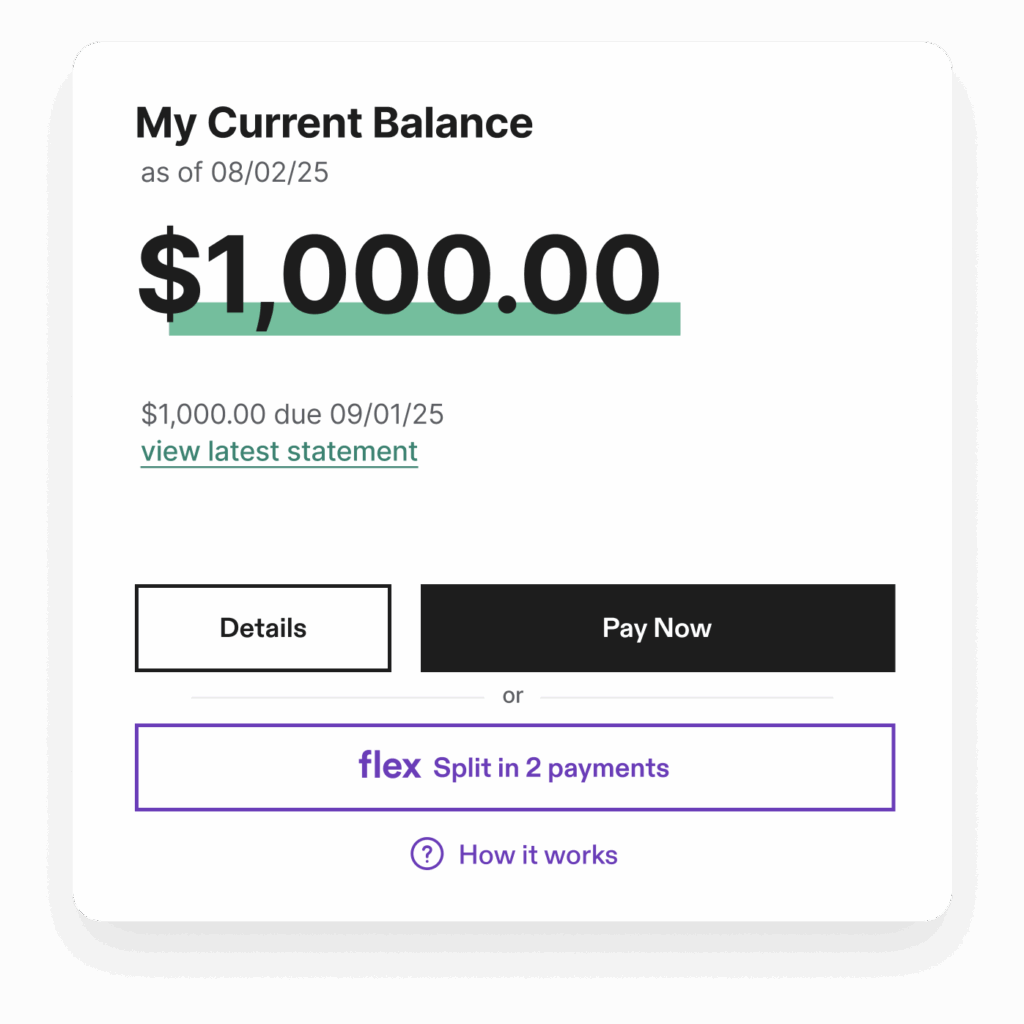Click the question mark help icon
The image size is (1024, 1024).
point(427,855)
